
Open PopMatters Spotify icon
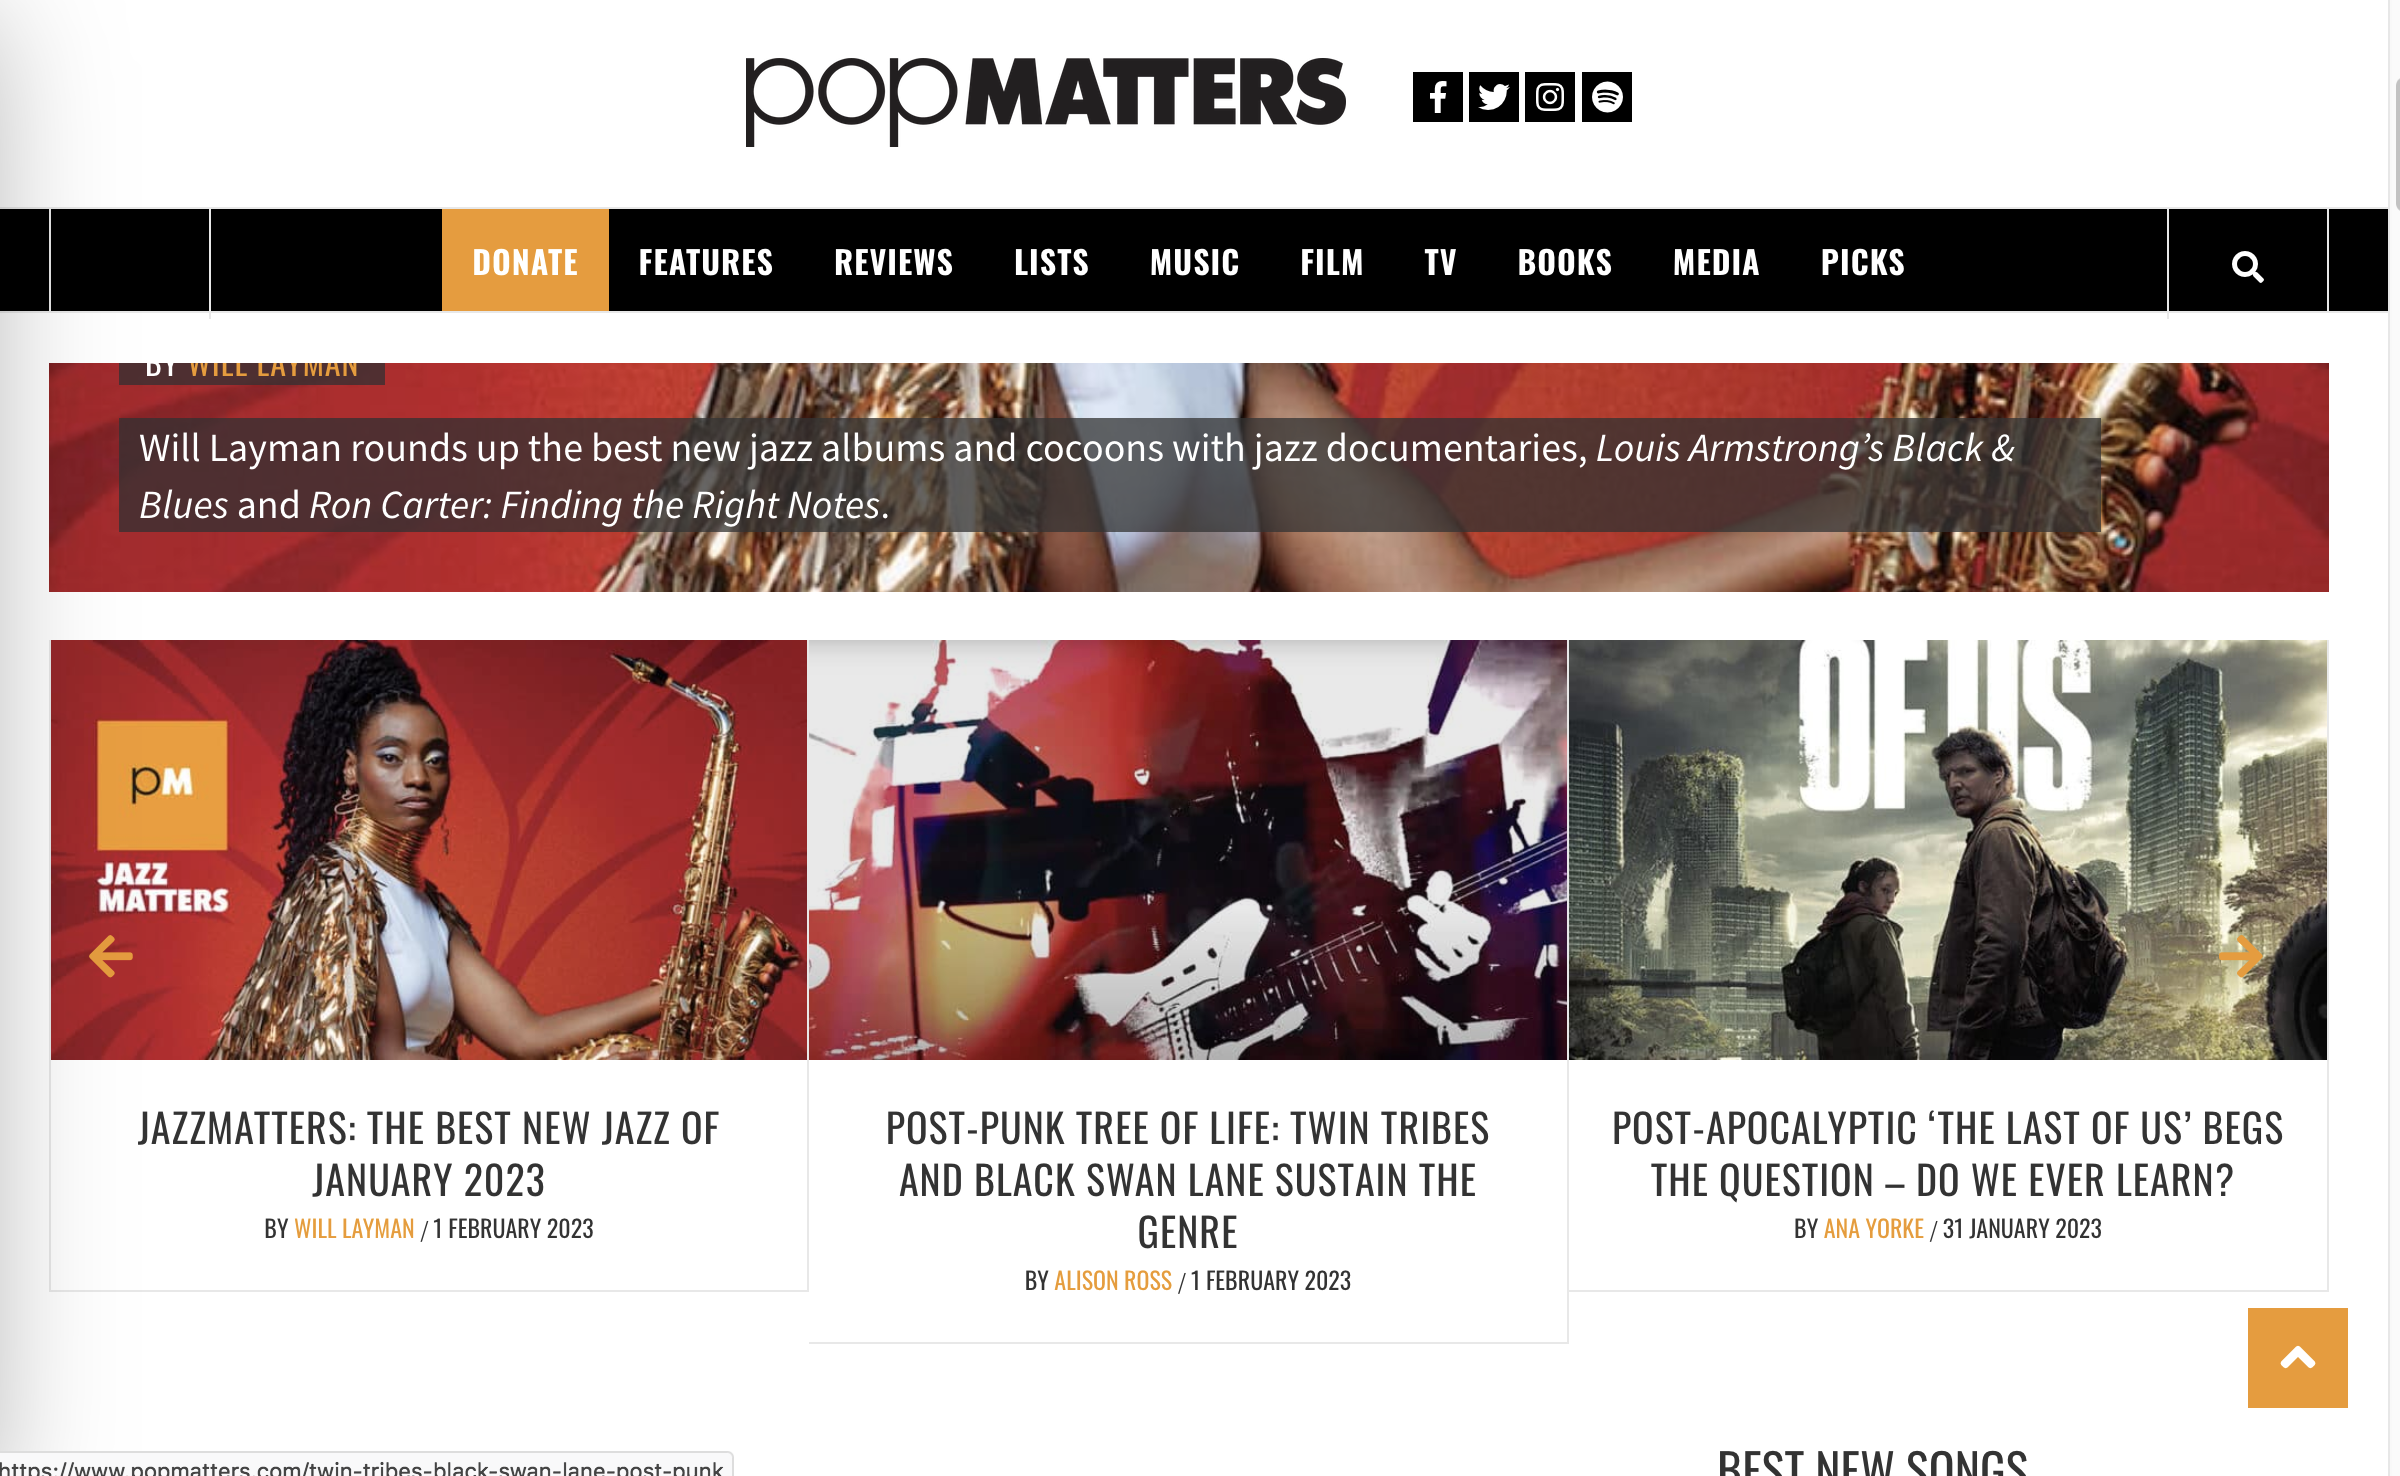click(x=1607, y=97)
